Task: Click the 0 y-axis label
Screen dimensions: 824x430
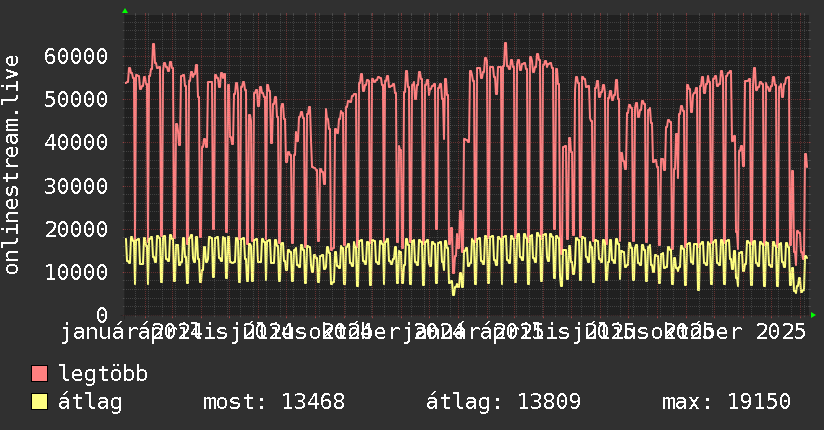Action: [102, 315]
